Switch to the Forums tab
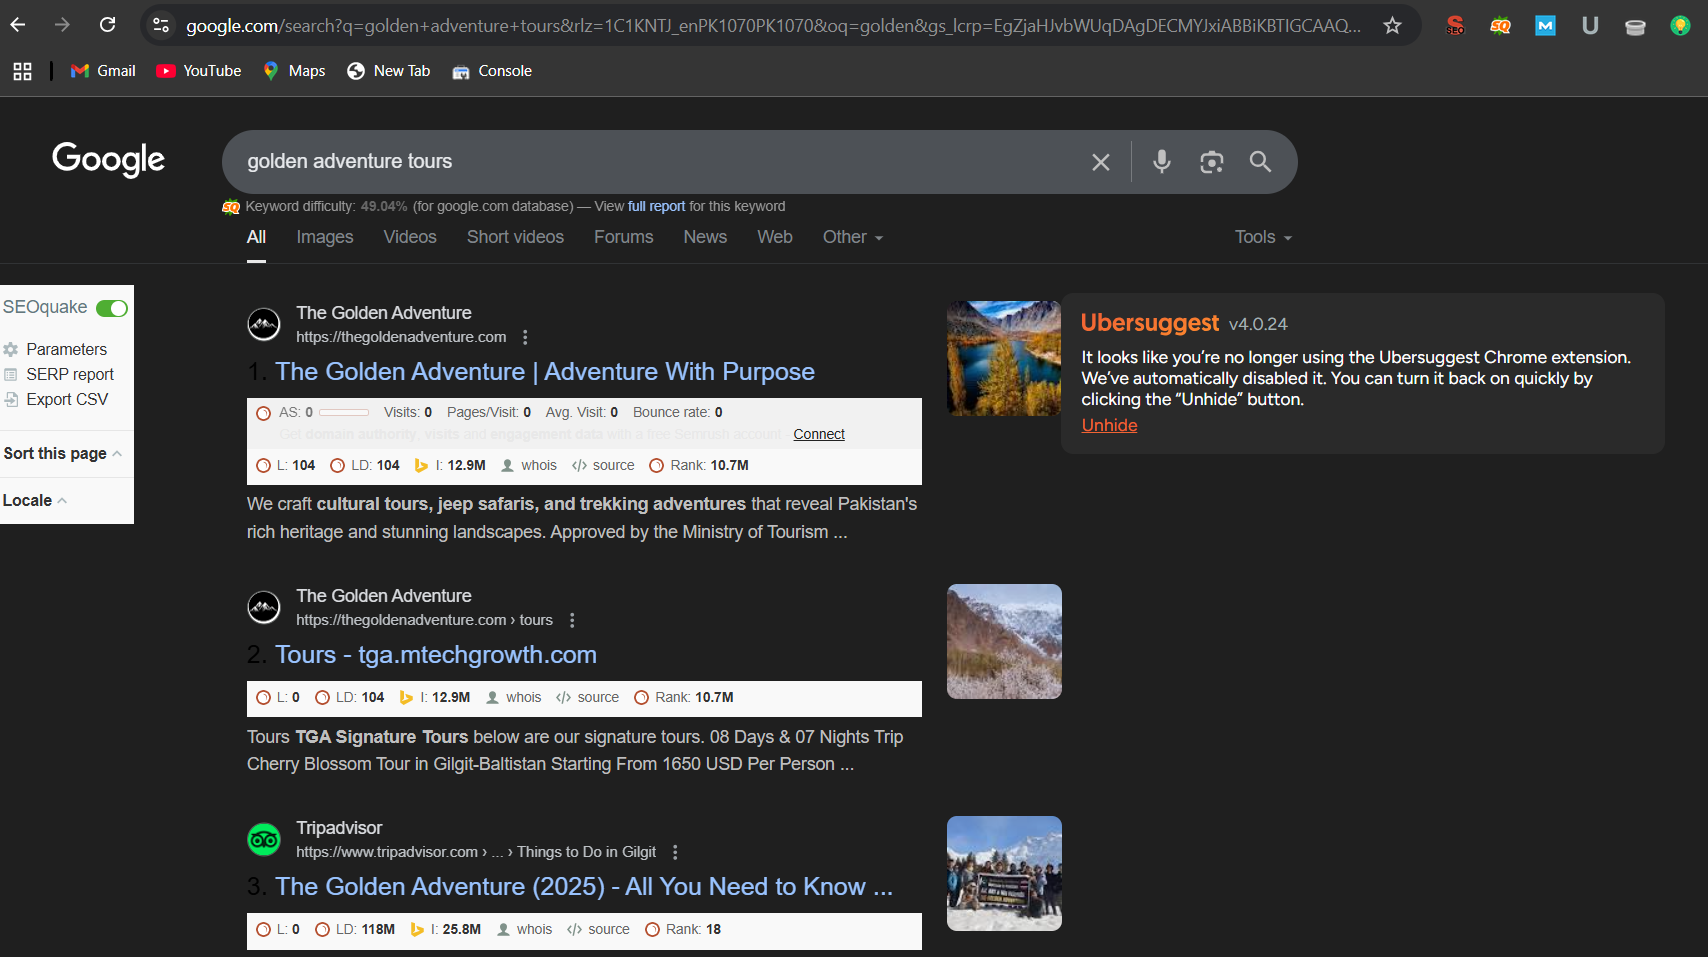Image resolution: width=1708 pixels, height=957 pixels. 624,237
